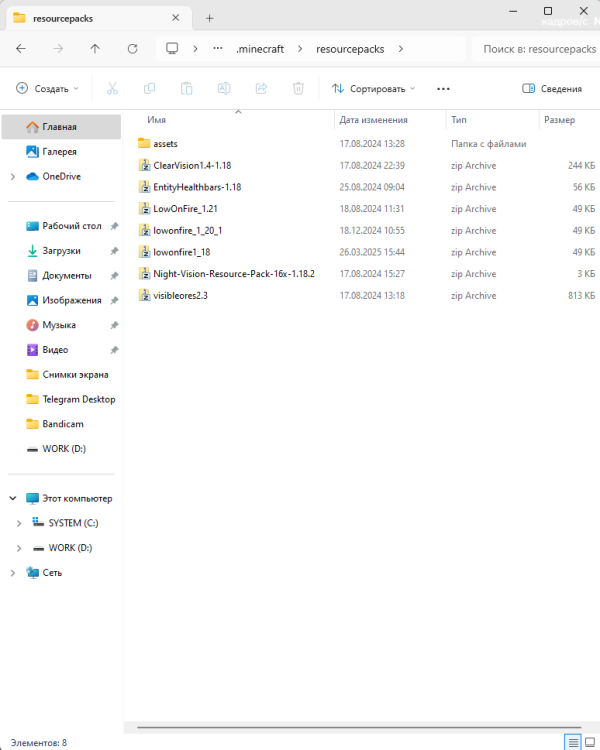Expand the lower WORK (D:) tree node
This screenshot has height=750, width=600.
point(19,548)
